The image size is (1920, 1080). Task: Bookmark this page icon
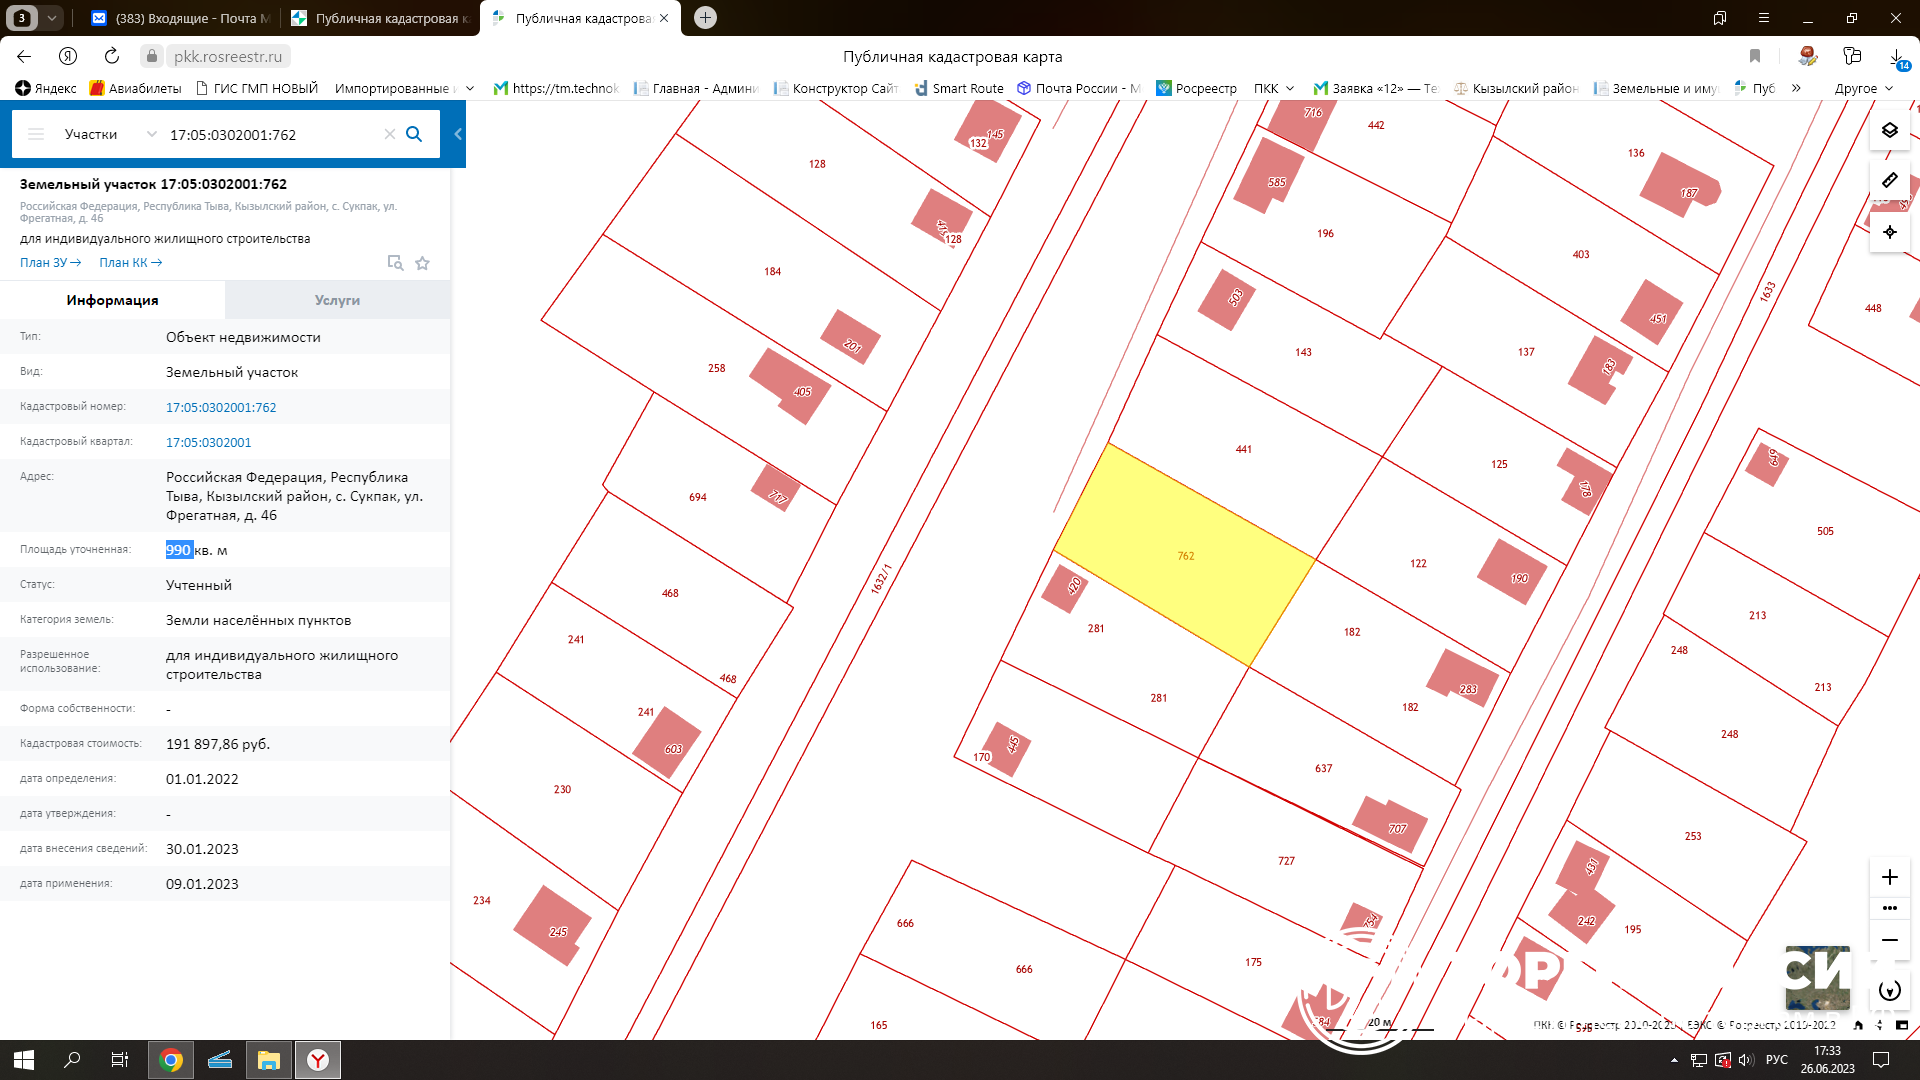tap(1754, 56)
